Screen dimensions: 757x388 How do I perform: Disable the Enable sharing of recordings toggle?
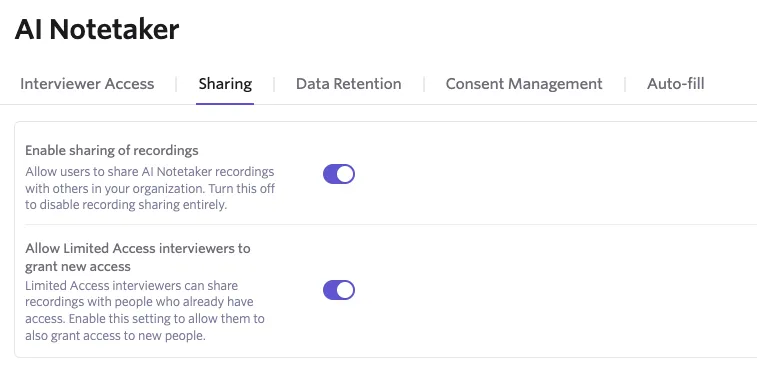339,174
